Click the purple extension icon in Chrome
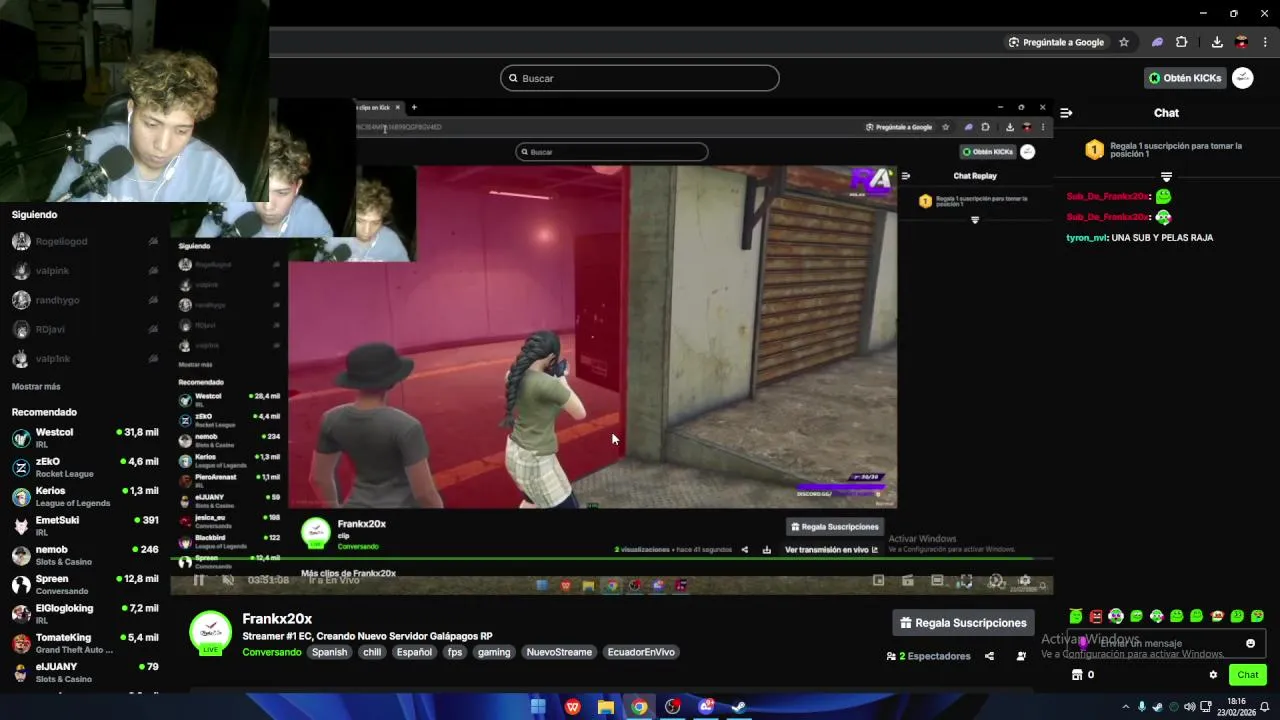The height and width of the screenshot is (720, 1280). (1157, 42)
